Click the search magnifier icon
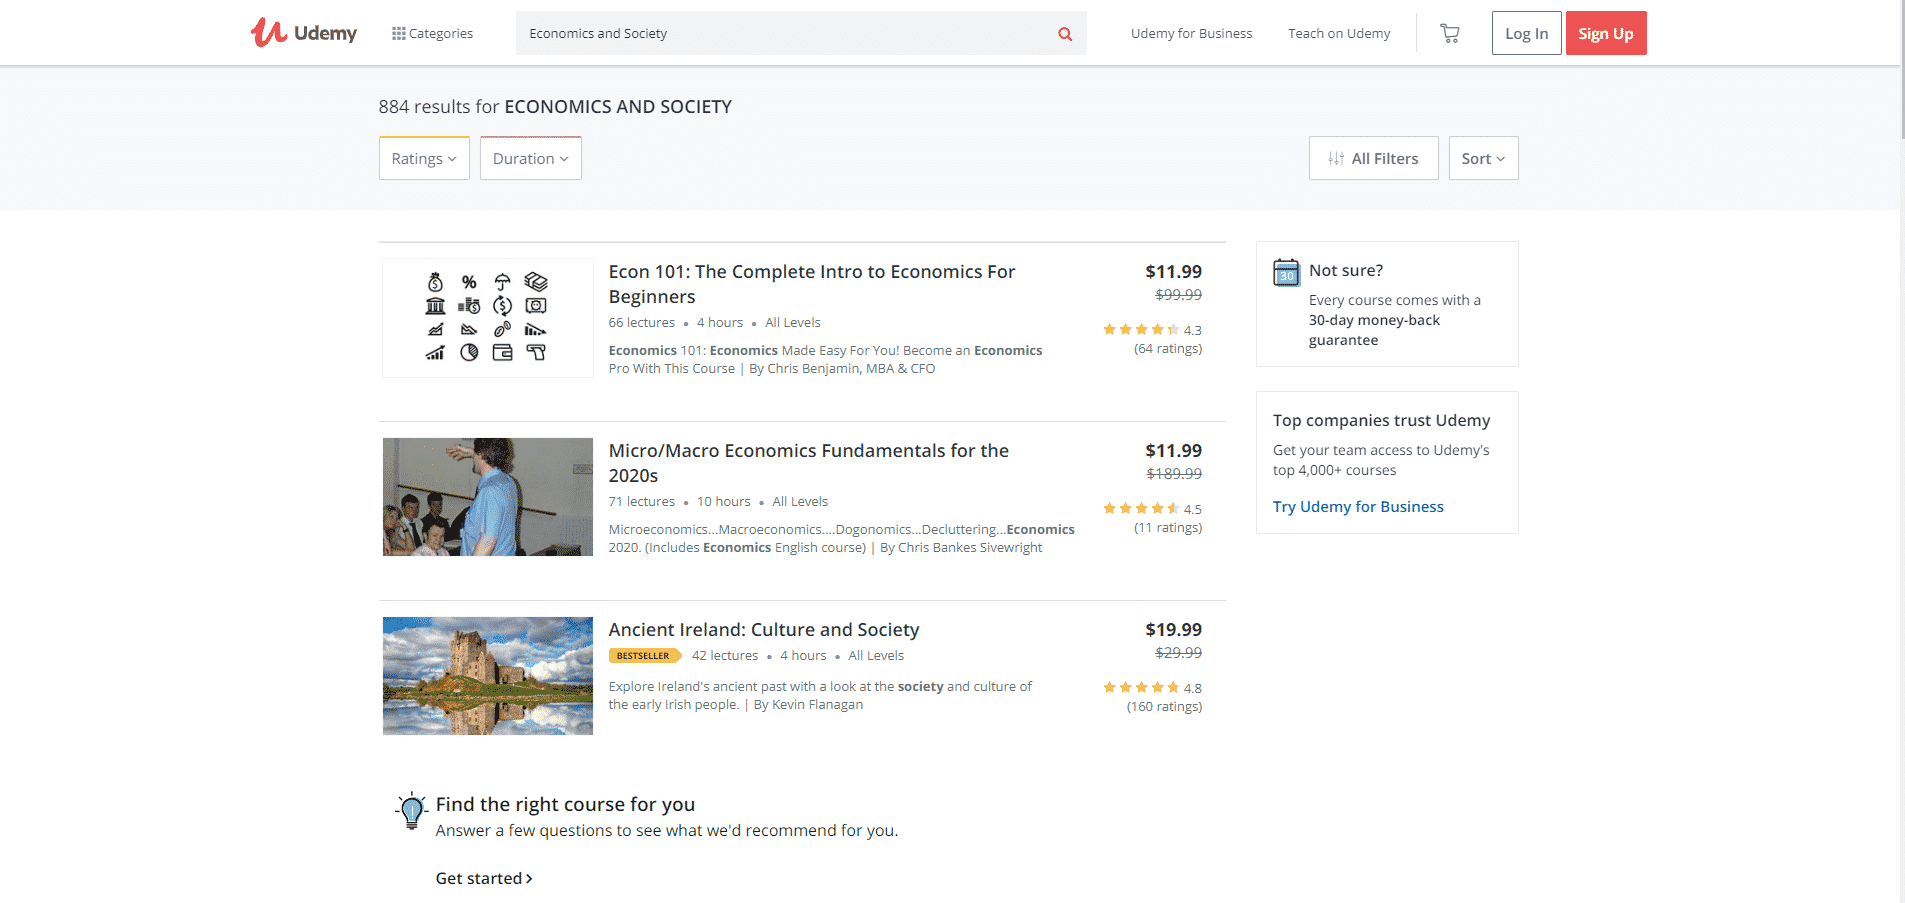 pos(1065,34)
